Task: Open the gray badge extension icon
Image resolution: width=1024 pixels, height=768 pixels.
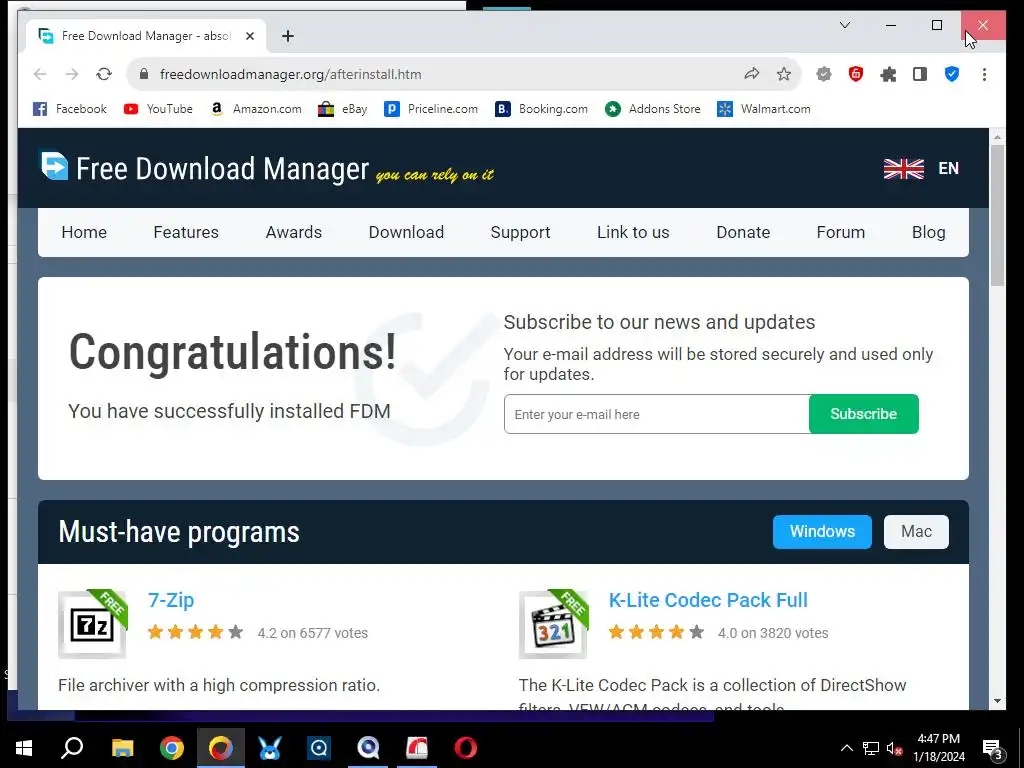Action: click(x=824, y=74)
